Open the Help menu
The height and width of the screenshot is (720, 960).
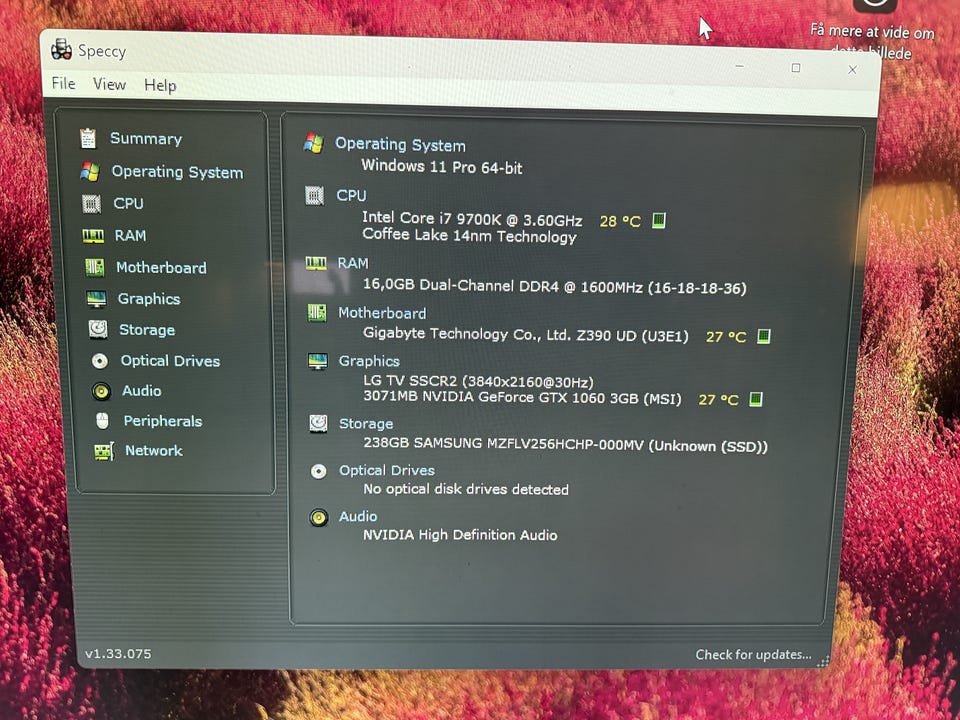coord(160,85)
